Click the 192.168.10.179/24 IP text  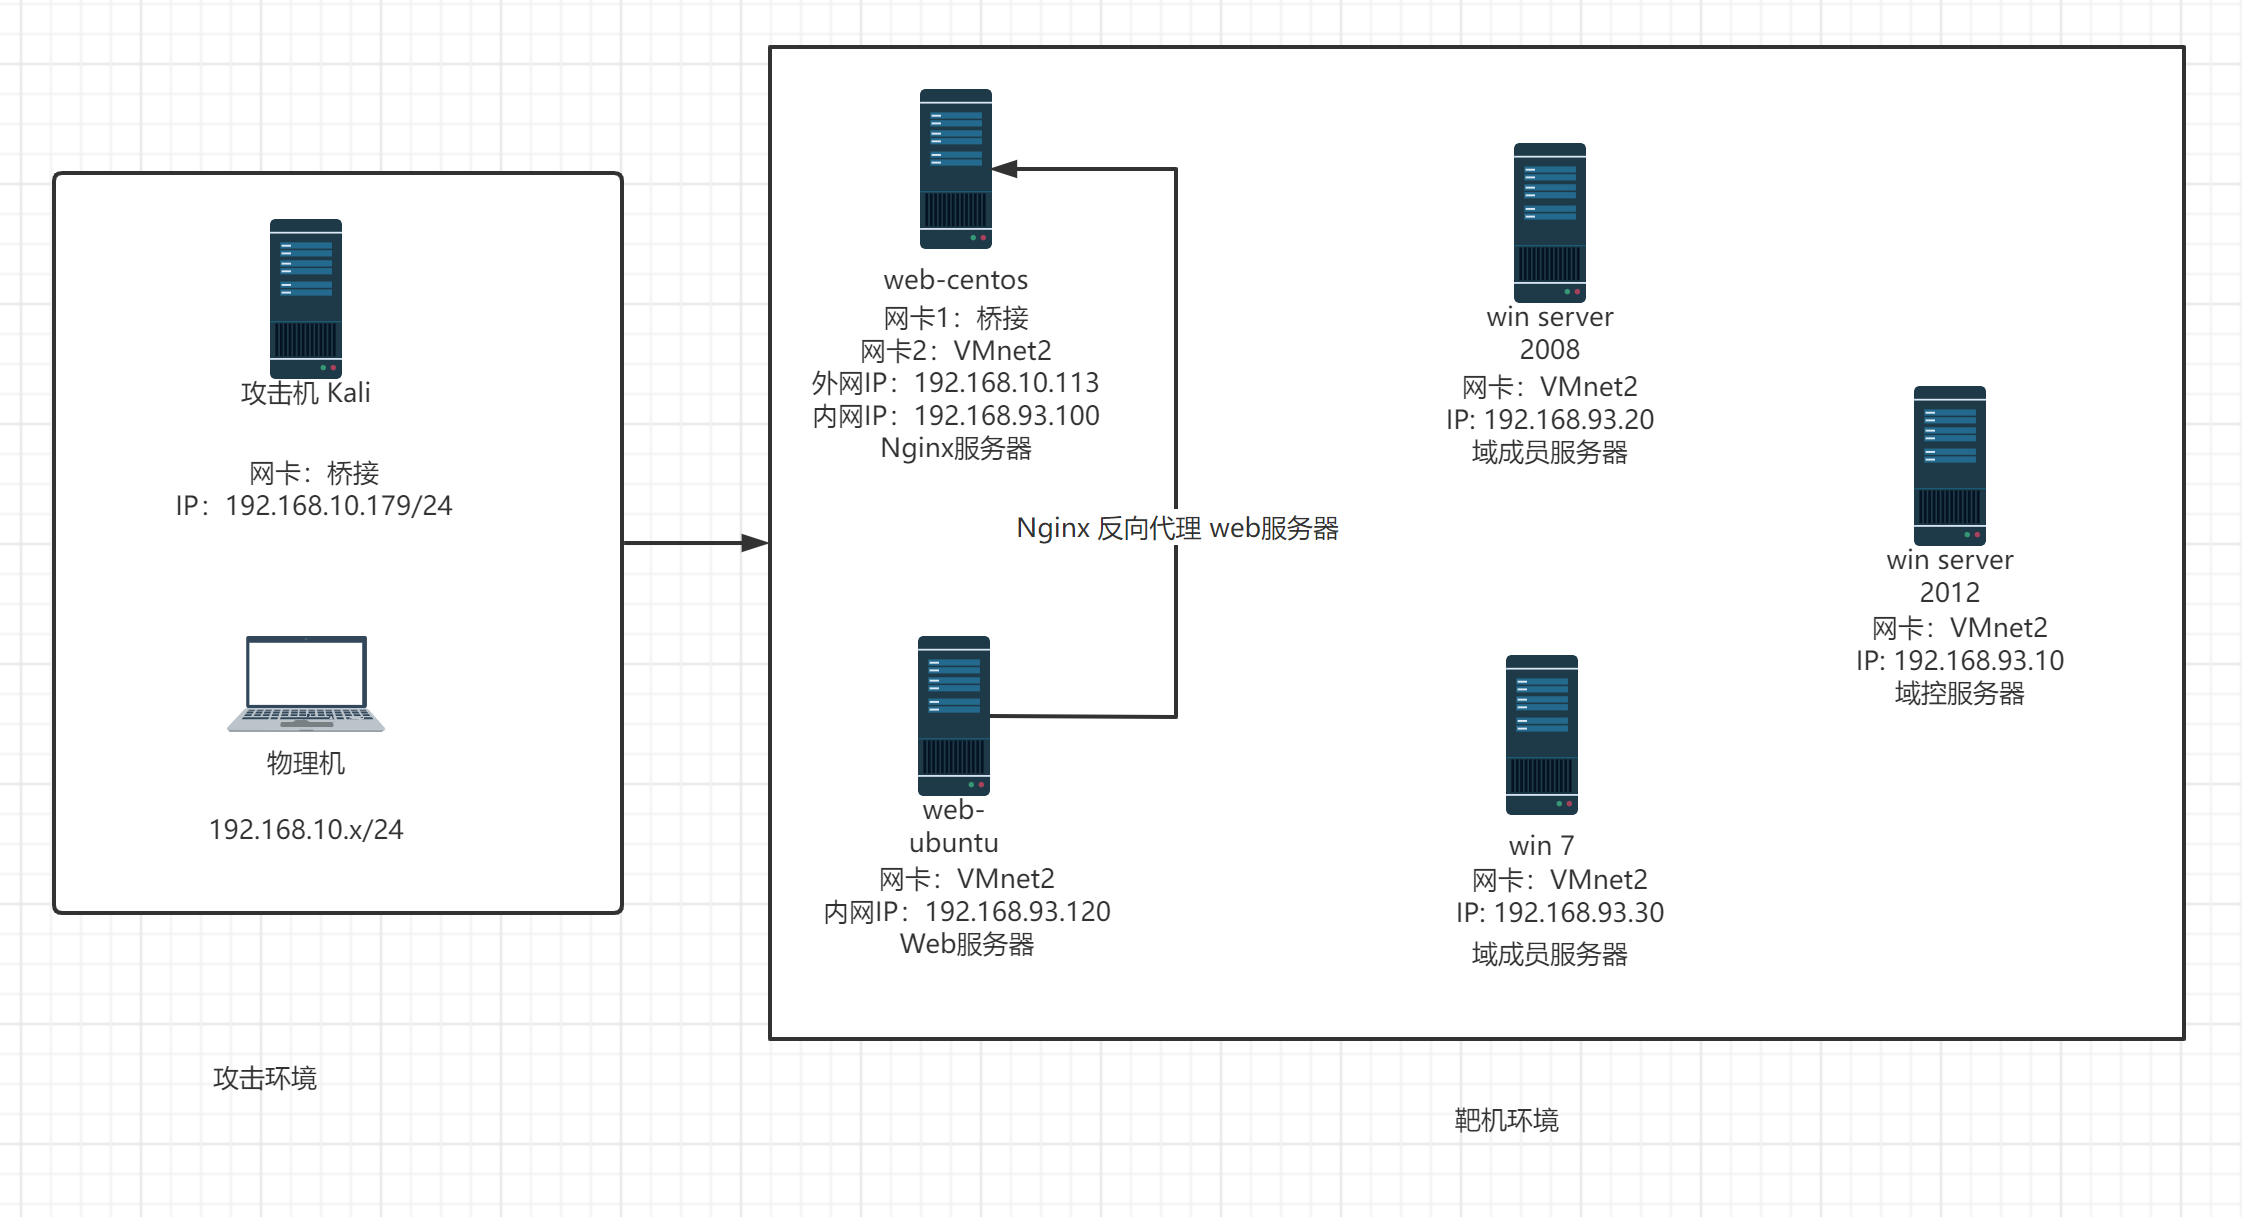tap(314, 506)
